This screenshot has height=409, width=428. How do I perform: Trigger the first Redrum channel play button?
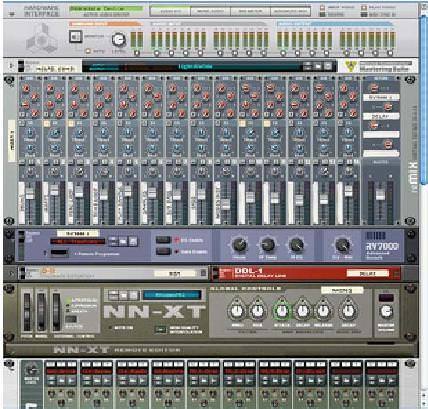click(x=72, y=381)
